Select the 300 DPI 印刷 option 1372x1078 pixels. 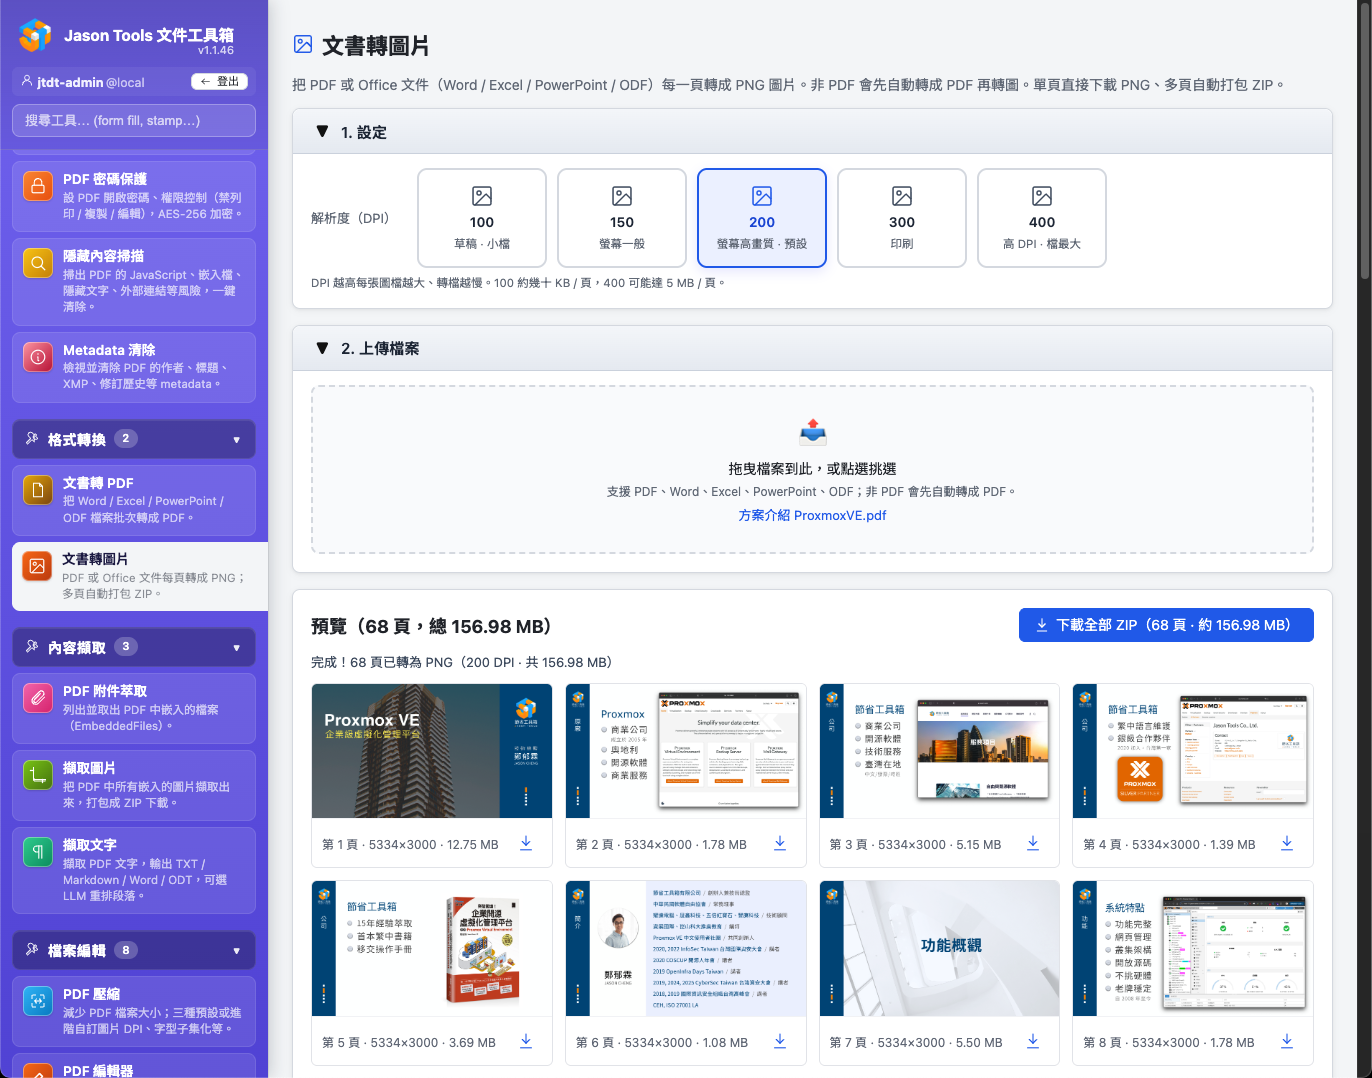coord(901,218)
